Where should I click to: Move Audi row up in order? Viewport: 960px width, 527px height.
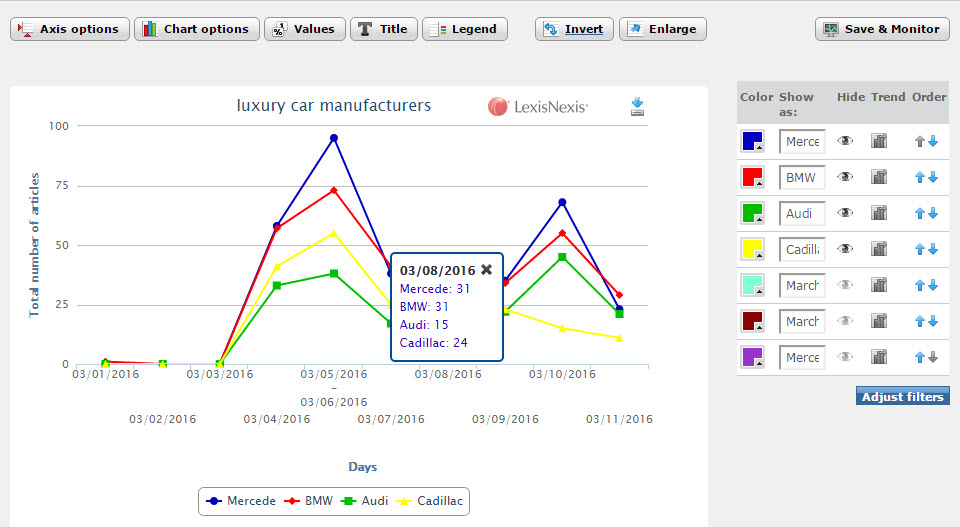pyautogui.click(x=920, y=214)
